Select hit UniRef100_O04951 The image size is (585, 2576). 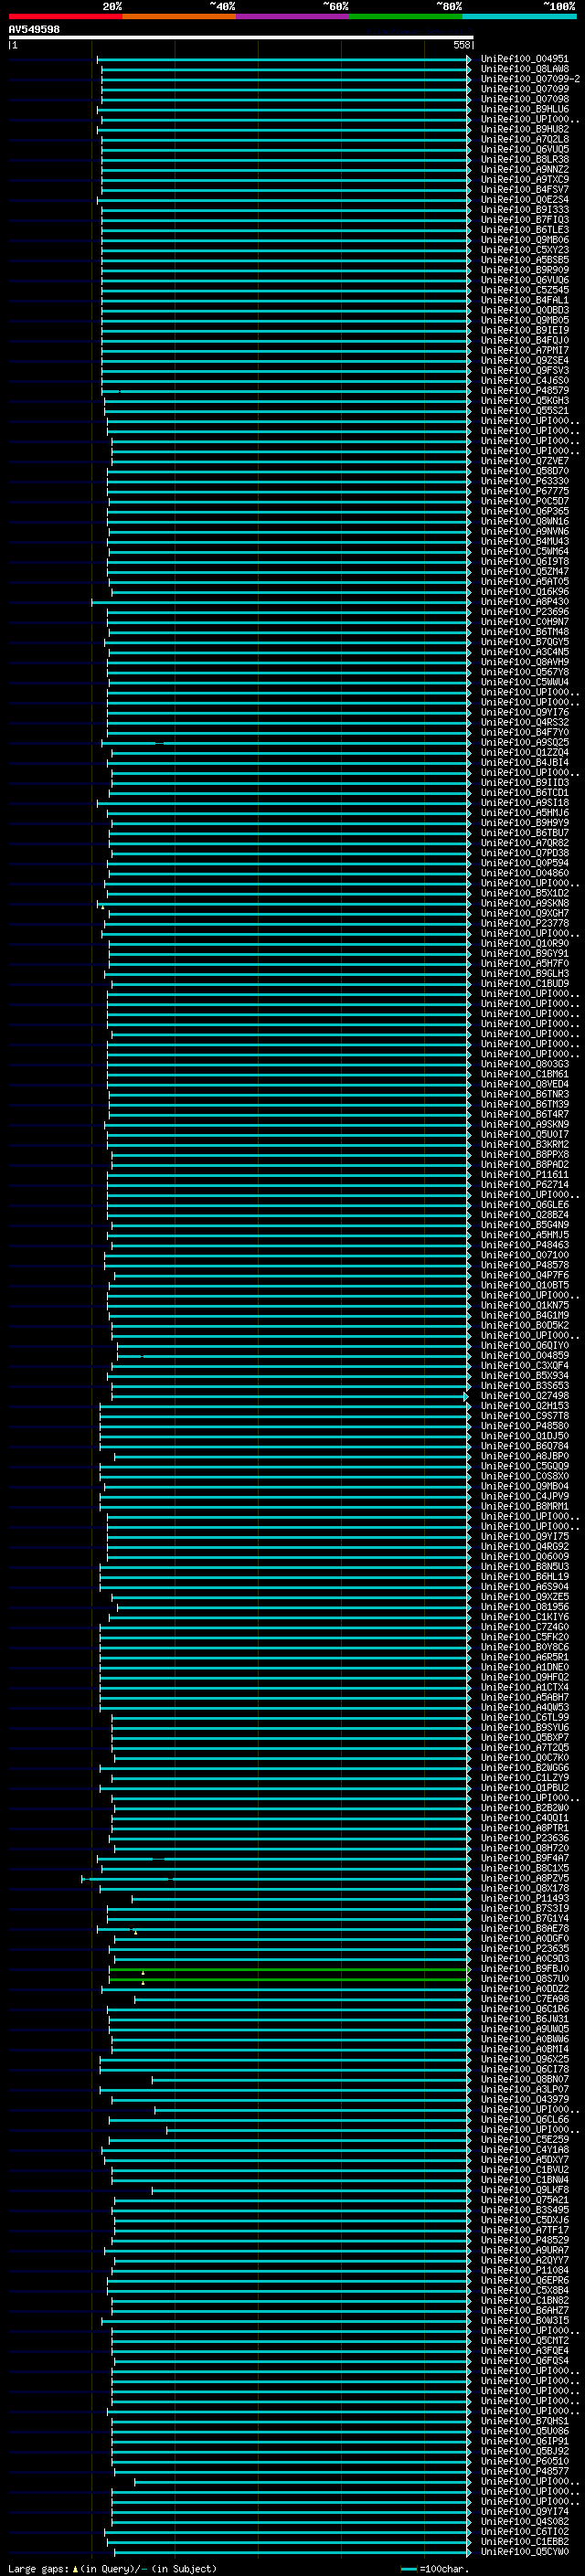pyautogui.click(x=525, y=59)
